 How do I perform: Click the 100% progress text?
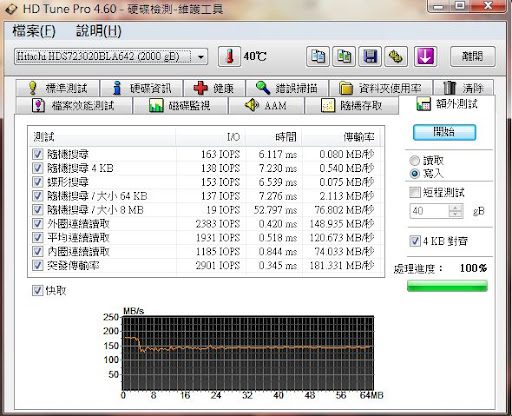(473, 268)
